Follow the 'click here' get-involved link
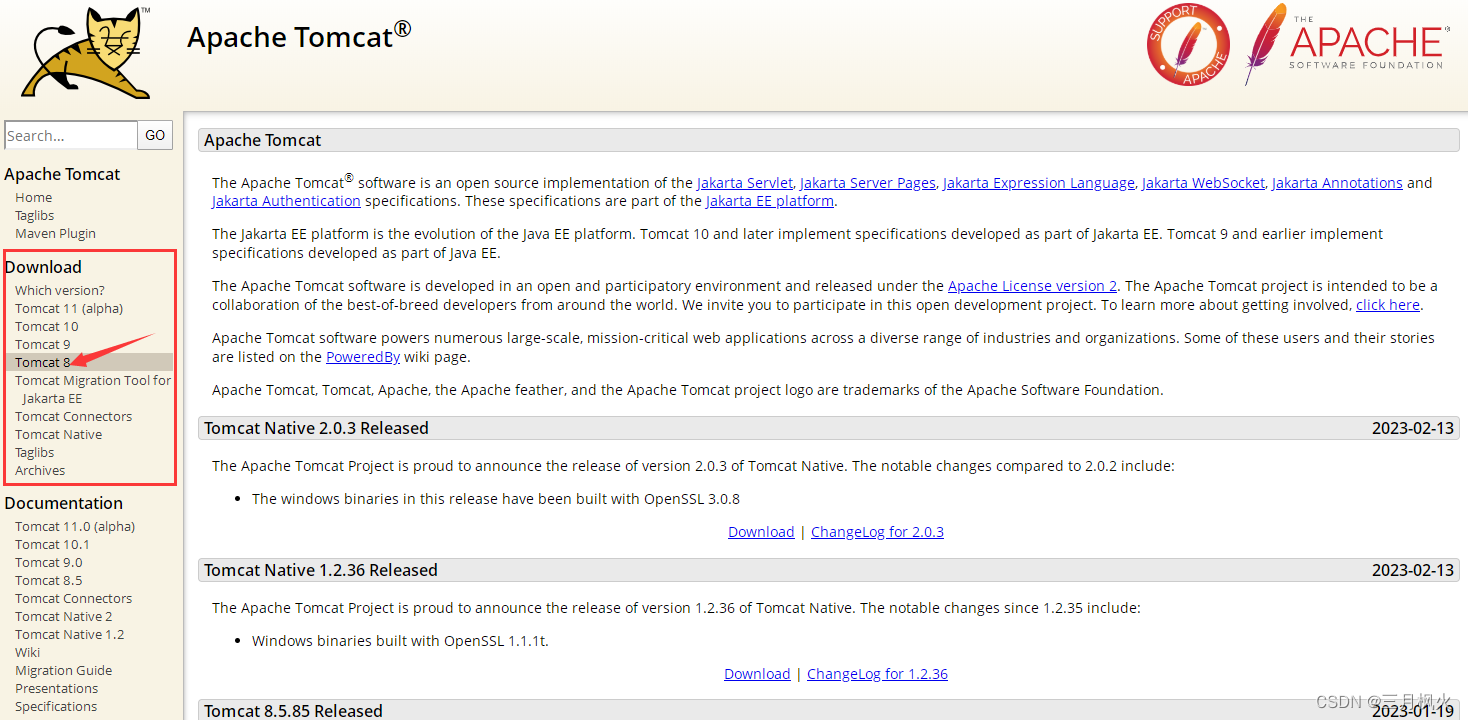The width and height of the screenshot is (1468, 720). coord(1388,305)
